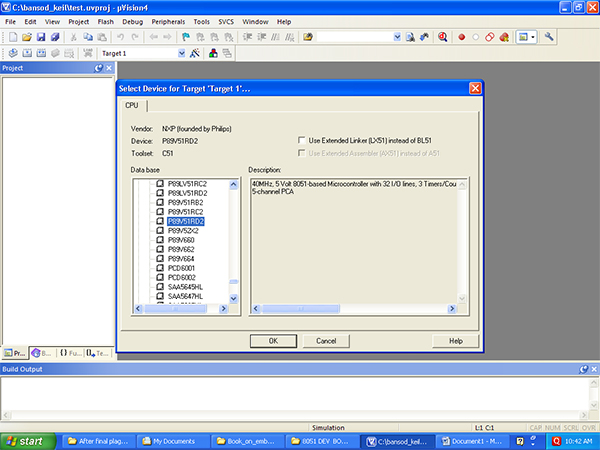Close the Build Output pane

594,369
